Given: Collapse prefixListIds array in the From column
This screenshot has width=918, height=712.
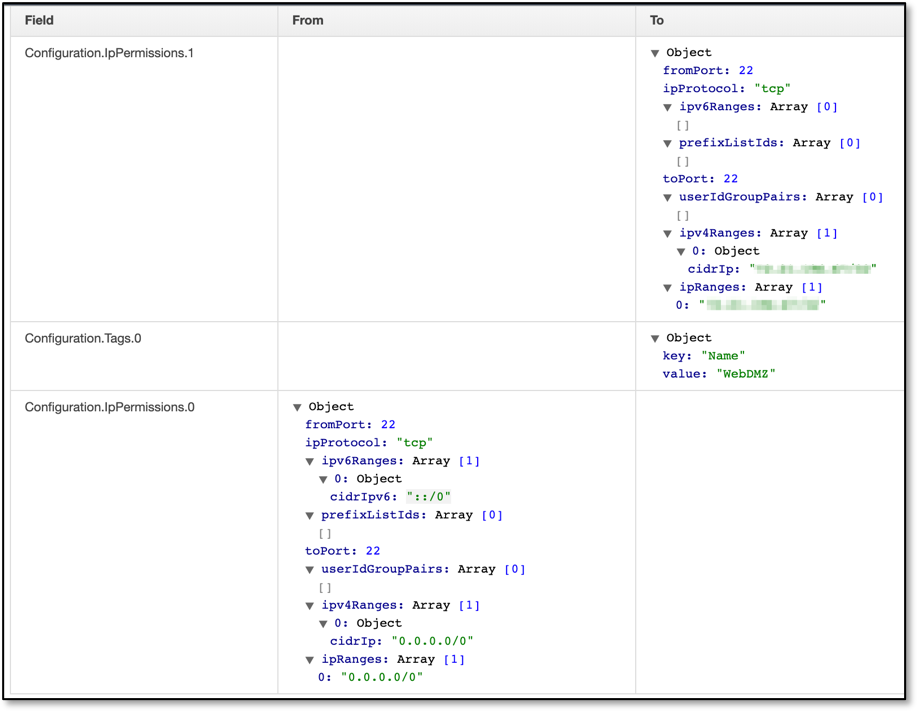Looking at the screenshot, I should point(309,516).
